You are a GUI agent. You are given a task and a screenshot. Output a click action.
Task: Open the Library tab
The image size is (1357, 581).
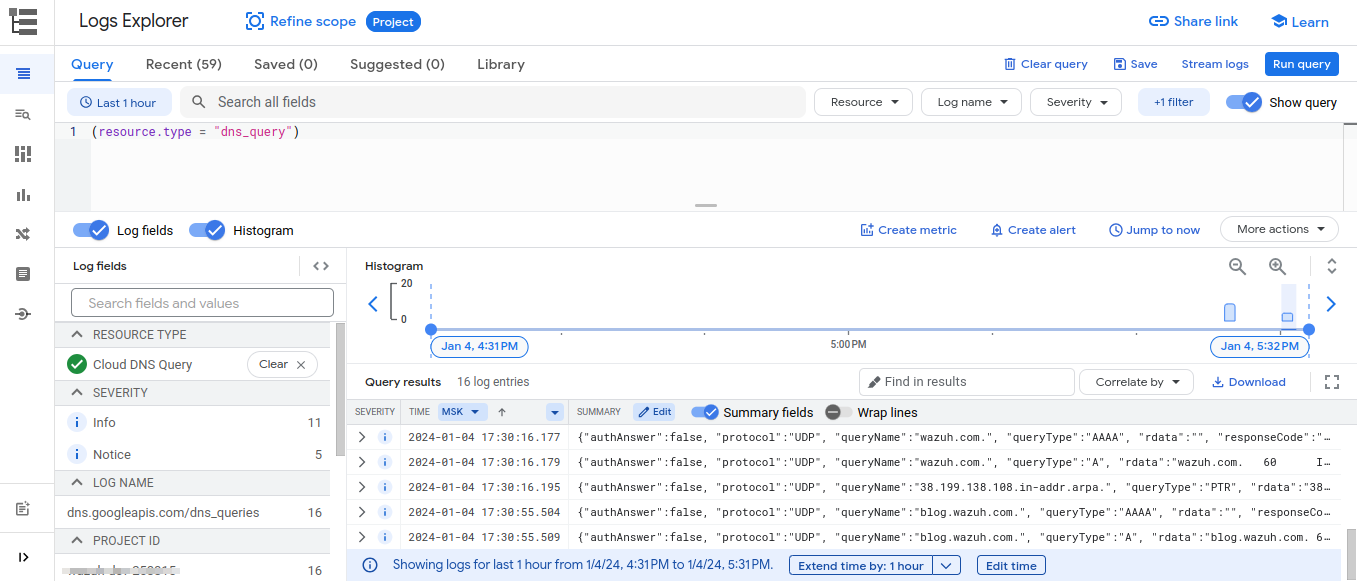500,64
